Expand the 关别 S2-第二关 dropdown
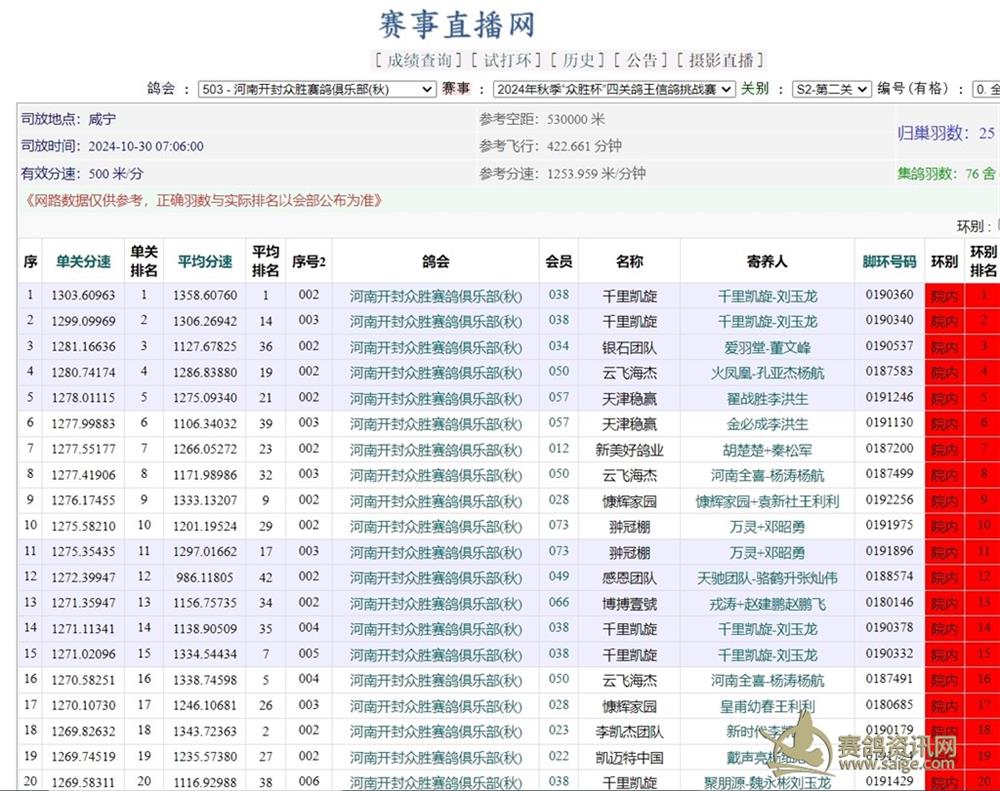This screenshot has height=791, width=1000. (x=832, y=89)
